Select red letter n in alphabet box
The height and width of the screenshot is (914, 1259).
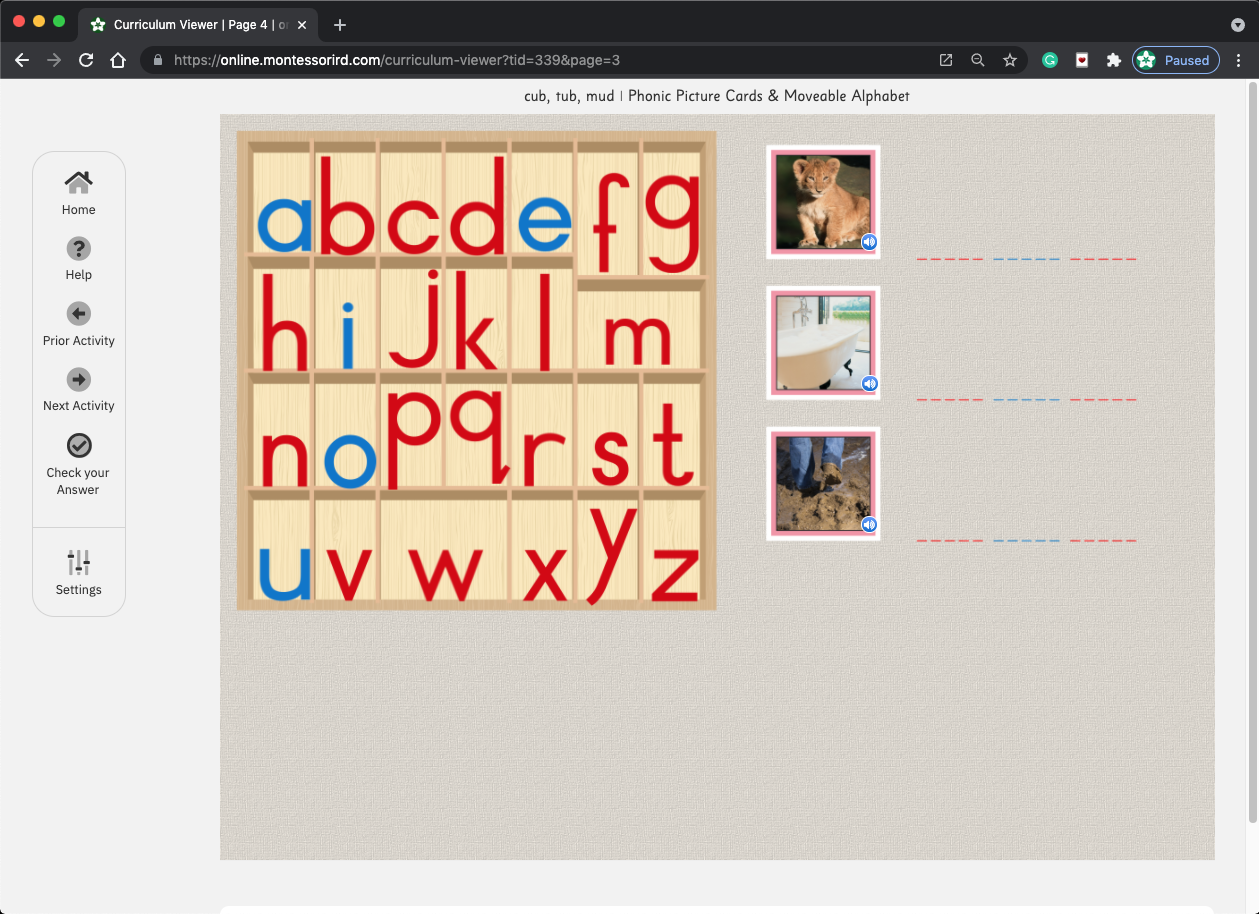pyautogui.click(x=285, y=458)
